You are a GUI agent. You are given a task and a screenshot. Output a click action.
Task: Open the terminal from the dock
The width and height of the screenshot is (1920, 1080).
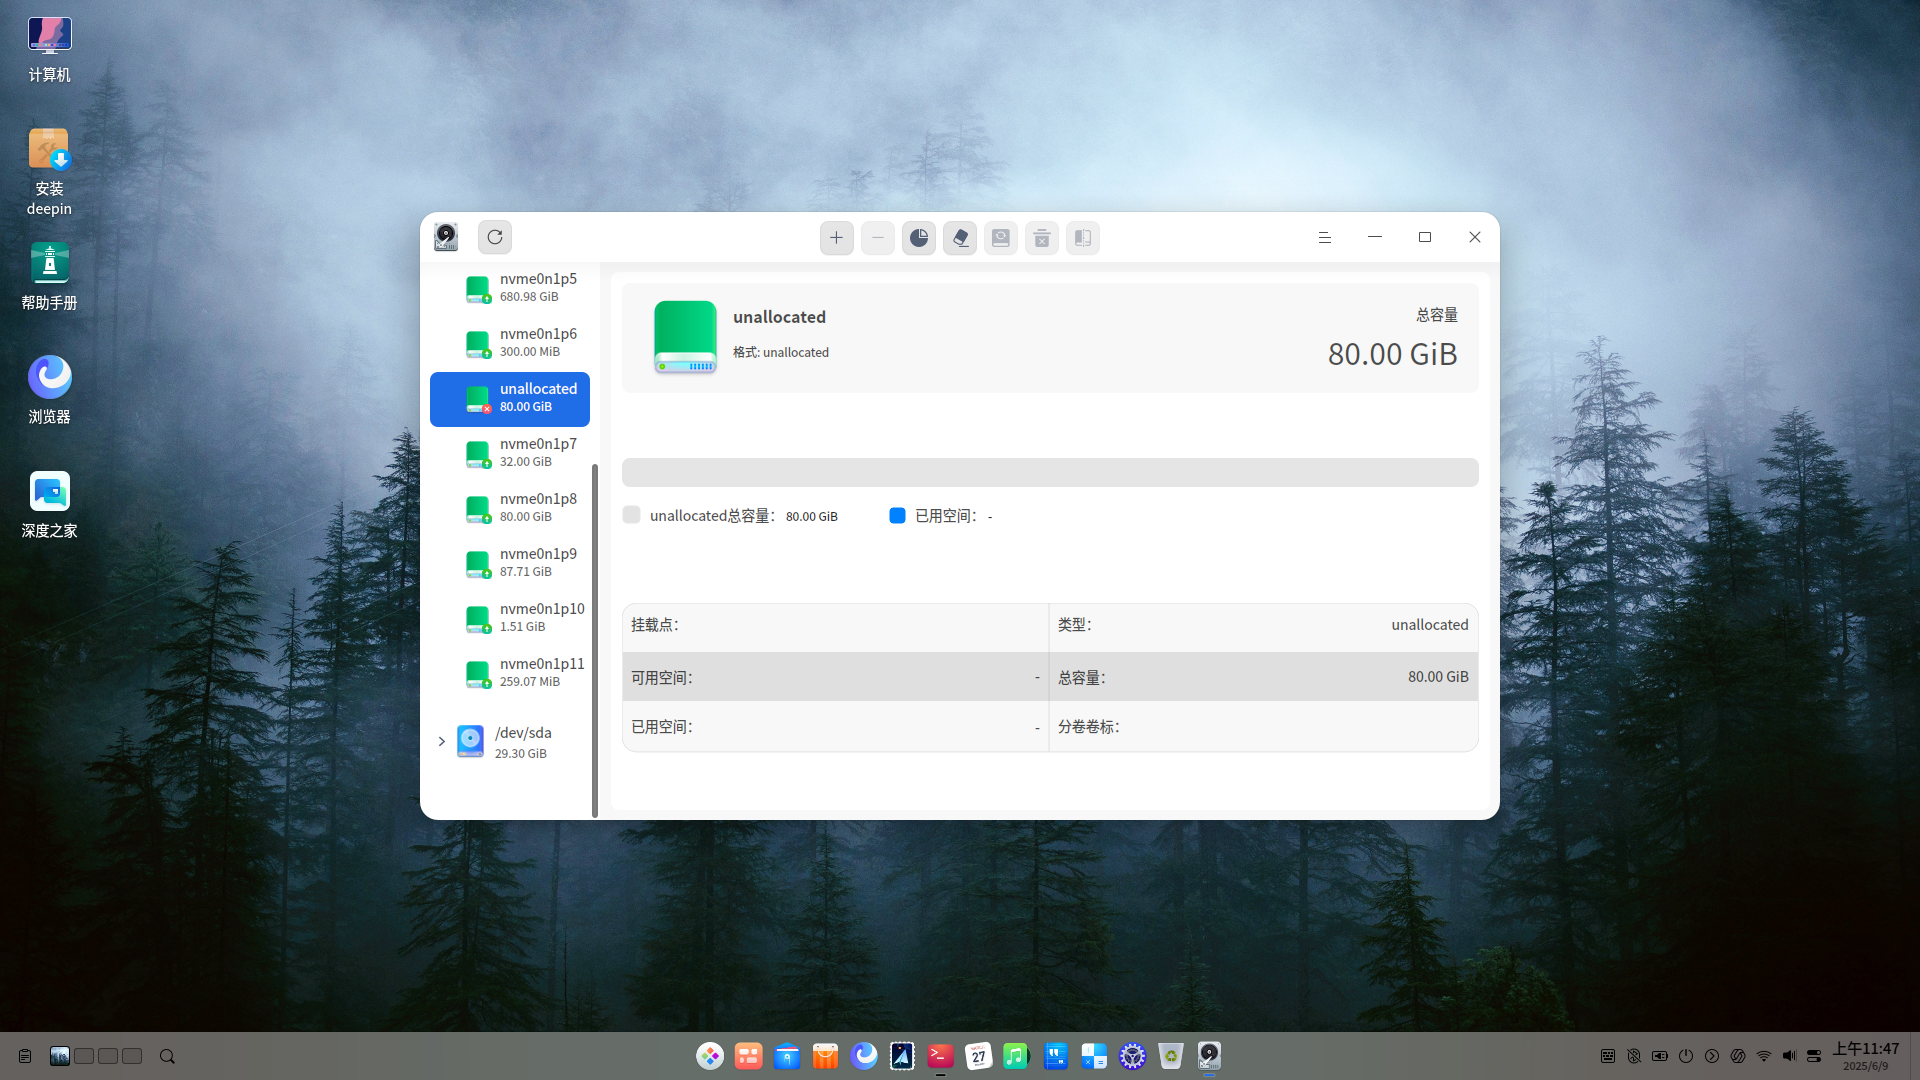click(x=940, y=1056)
